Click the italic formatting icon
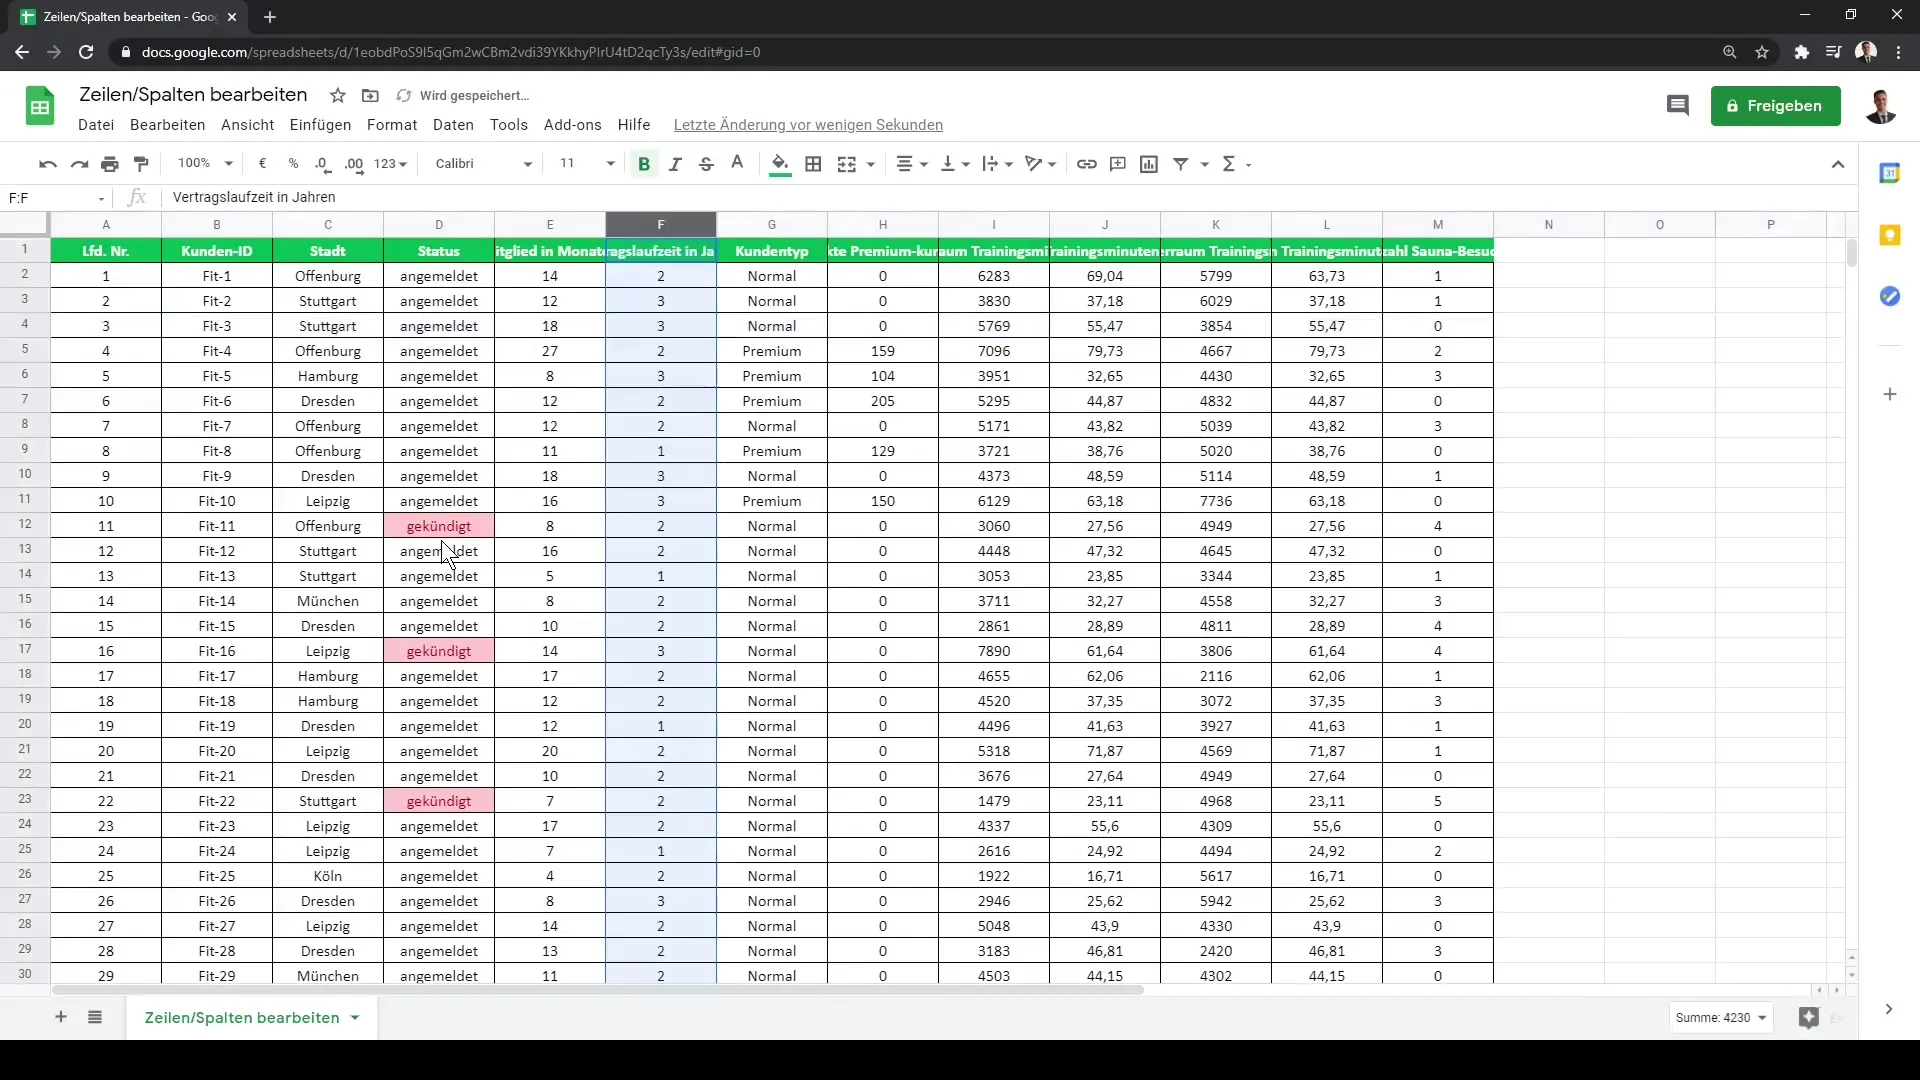1920x1080 pixels. pyautogui.click(x=674, y=164)
